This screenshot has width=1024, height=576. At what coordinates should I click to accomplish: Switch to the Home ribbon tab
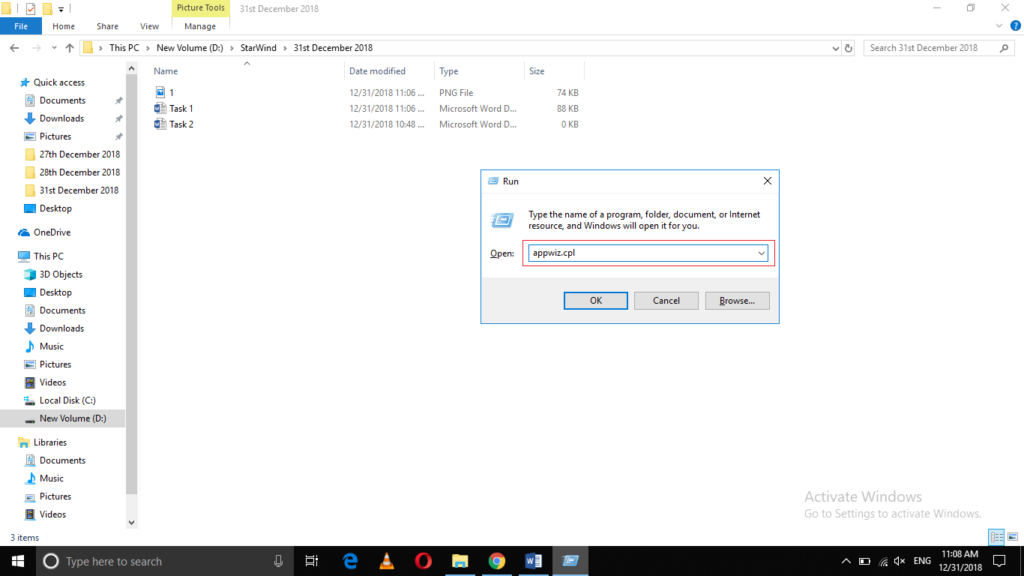tap(63, 26)
